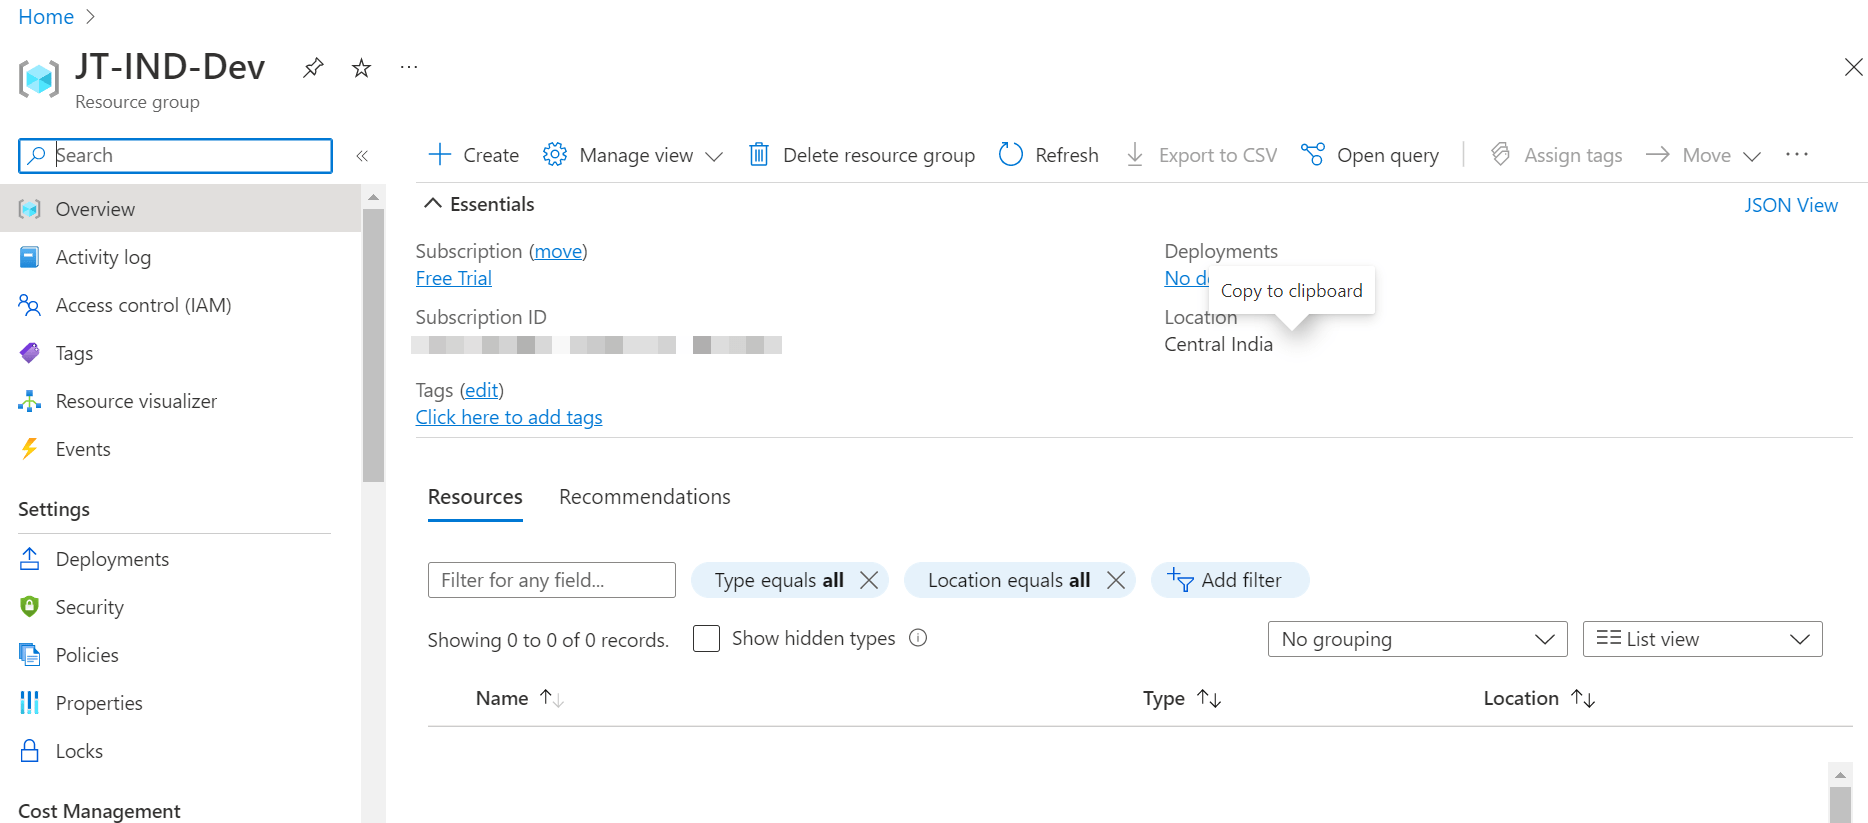Refresh the resource list
The image size is (1868, 823).
[1048, 155]
